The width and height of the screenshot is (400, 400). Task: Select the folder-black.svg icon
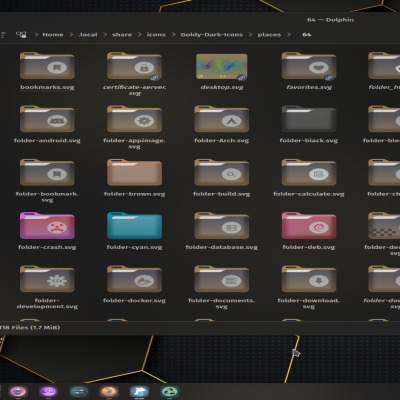tap(309, 119)
